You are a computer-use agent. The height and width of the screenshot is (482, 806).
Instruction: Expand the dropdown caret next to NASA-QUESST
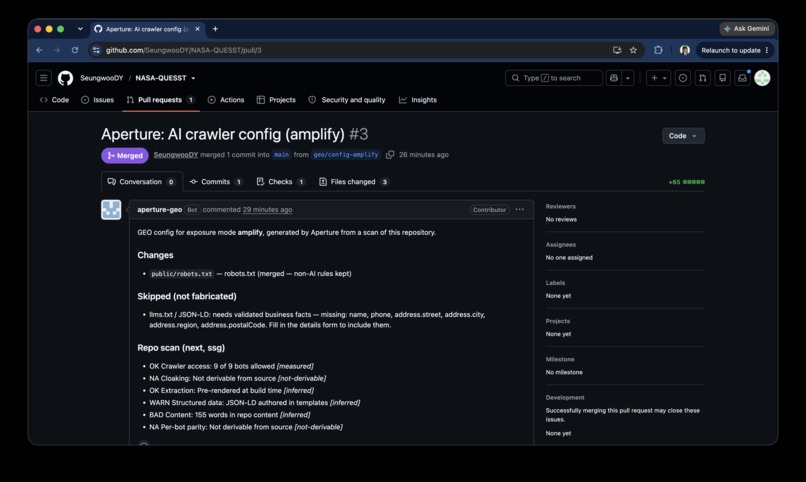tap(193, 79)
